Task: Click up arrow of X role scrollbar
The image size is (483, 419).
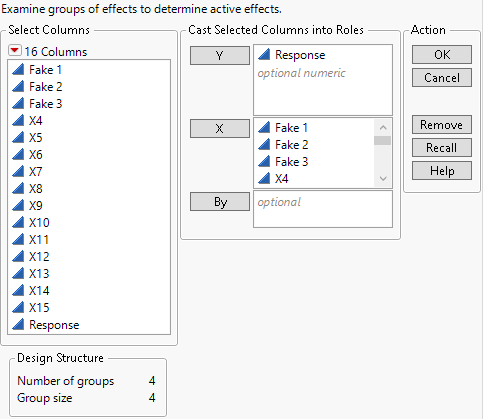Action: pyautogui.click(x=383, y=127)
